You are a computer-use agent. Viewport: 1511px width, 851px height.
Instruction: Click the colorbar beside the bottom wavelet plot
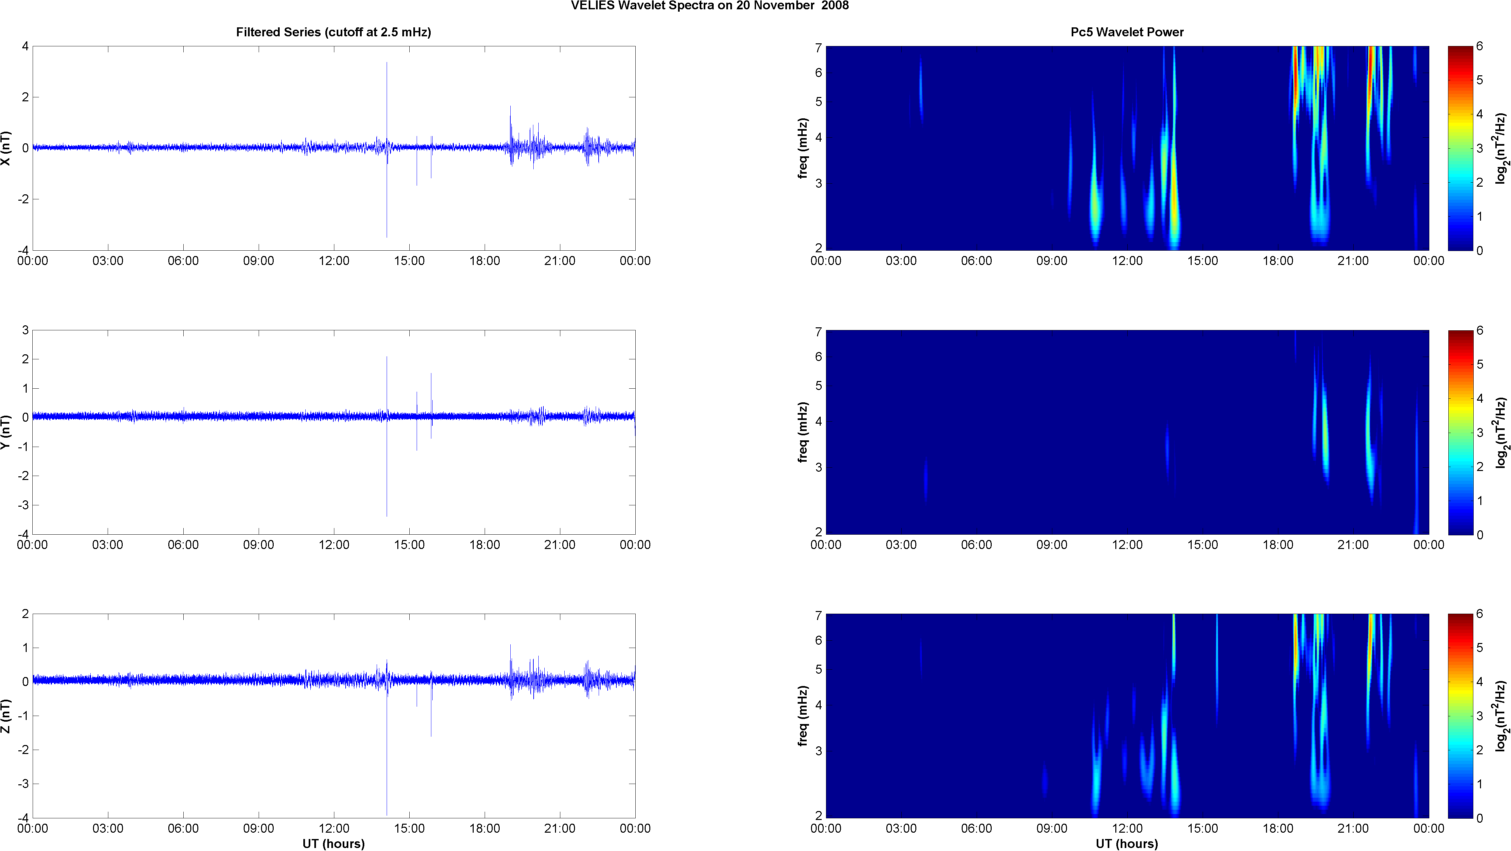pos(1460,716)
